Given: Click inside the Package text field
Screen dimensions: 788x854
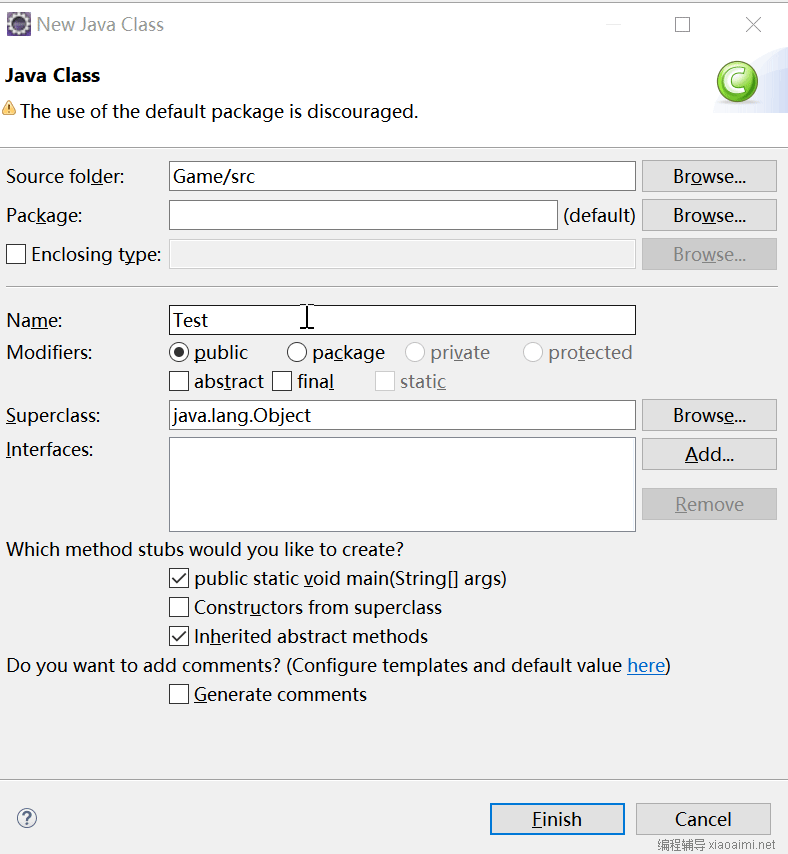Looking at the screenshot, I should point(363,215).
